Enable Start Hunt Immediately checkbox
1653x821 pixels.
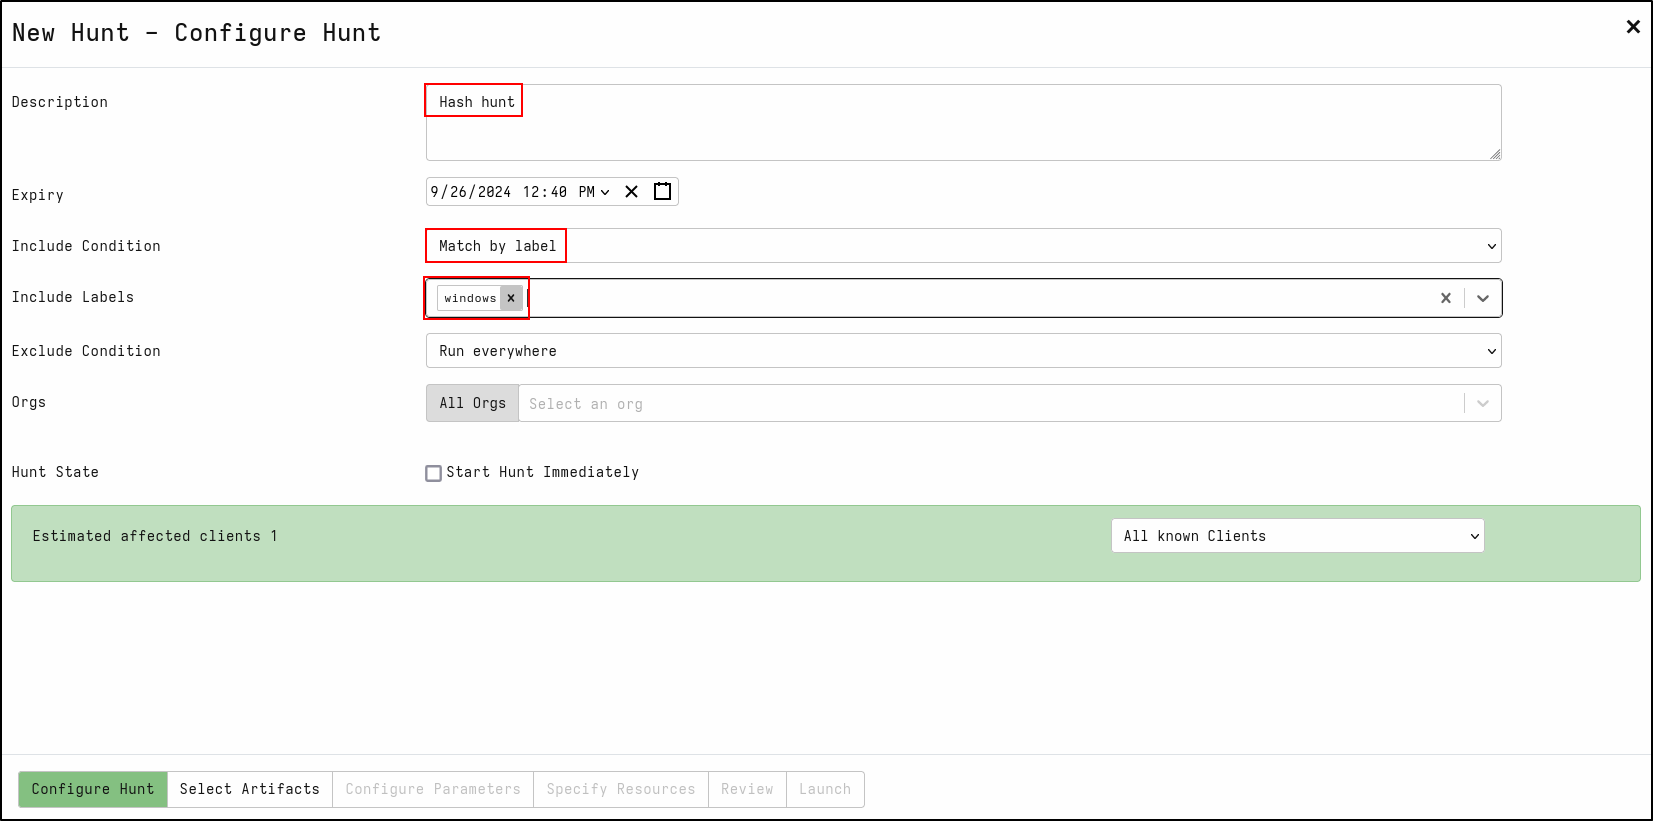click(x=434, y=473)
